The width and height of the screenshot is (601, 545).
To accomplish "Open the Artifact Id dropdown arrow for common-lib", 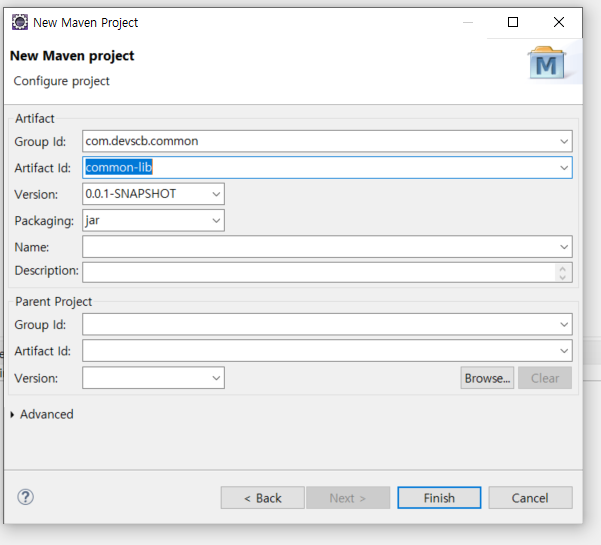I will (x=564, y=168).
